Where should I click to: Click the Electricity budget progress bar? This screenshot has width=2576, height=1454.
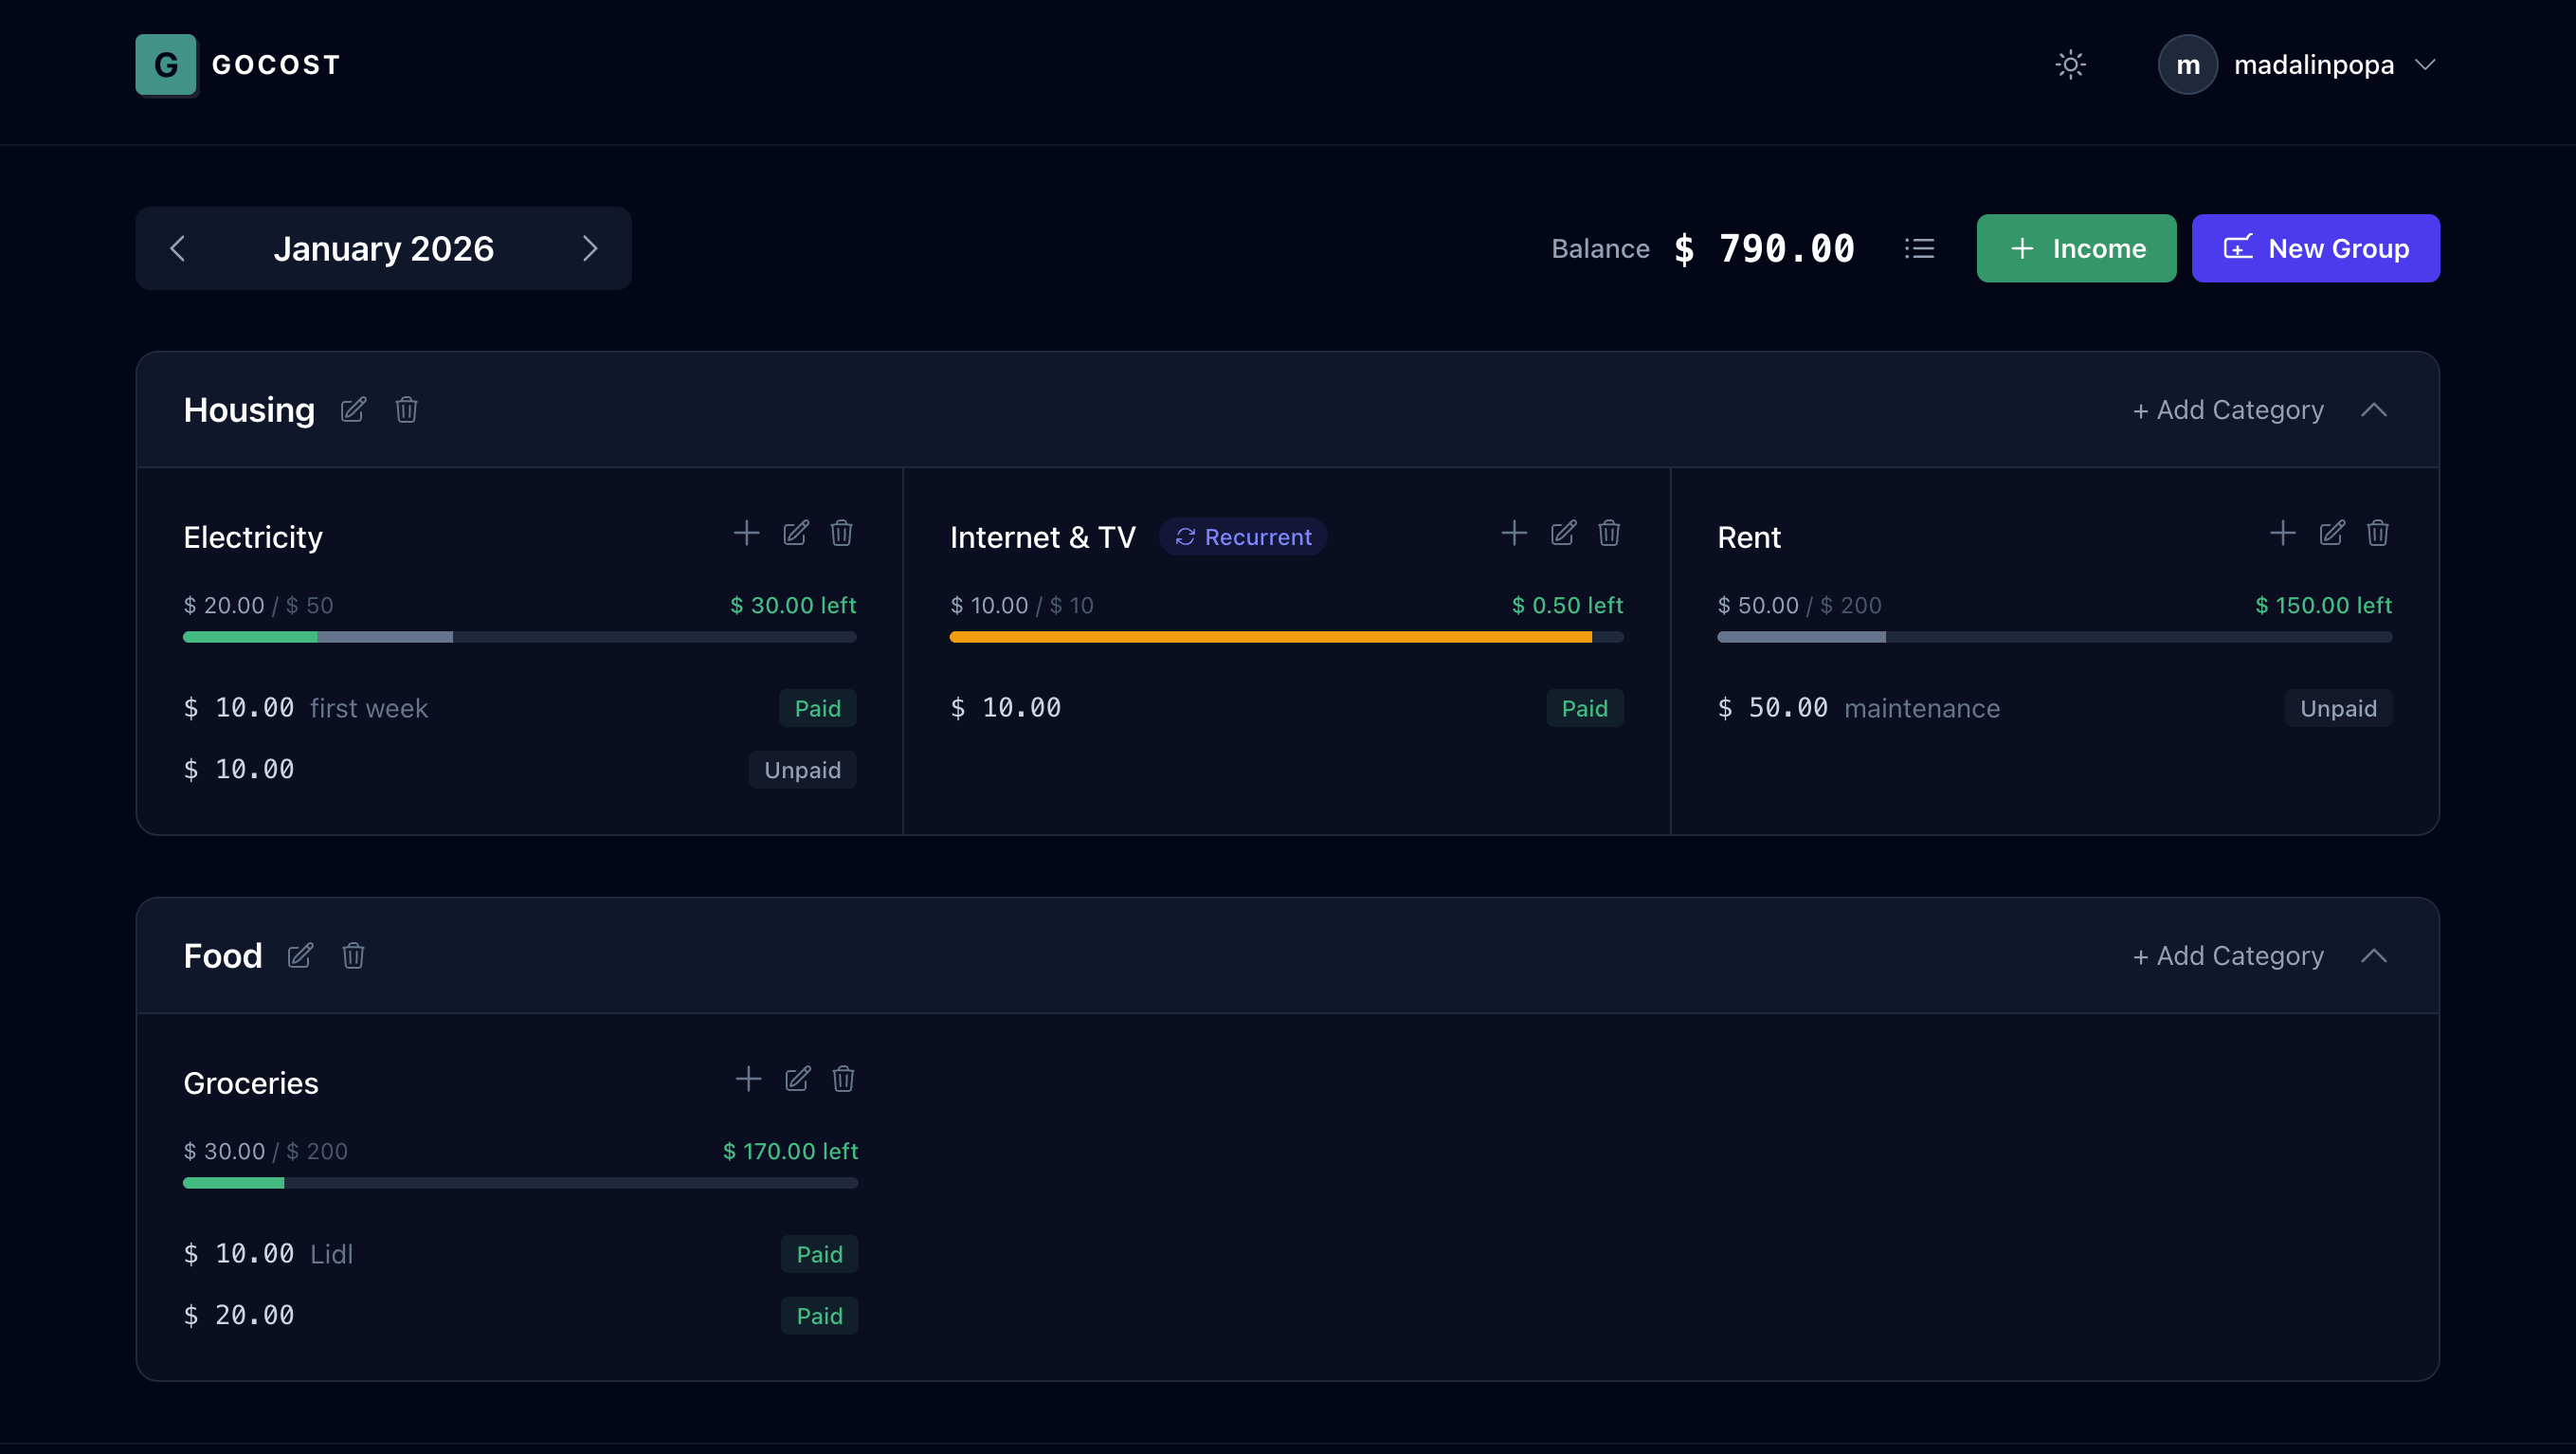(x=520, y=637)
